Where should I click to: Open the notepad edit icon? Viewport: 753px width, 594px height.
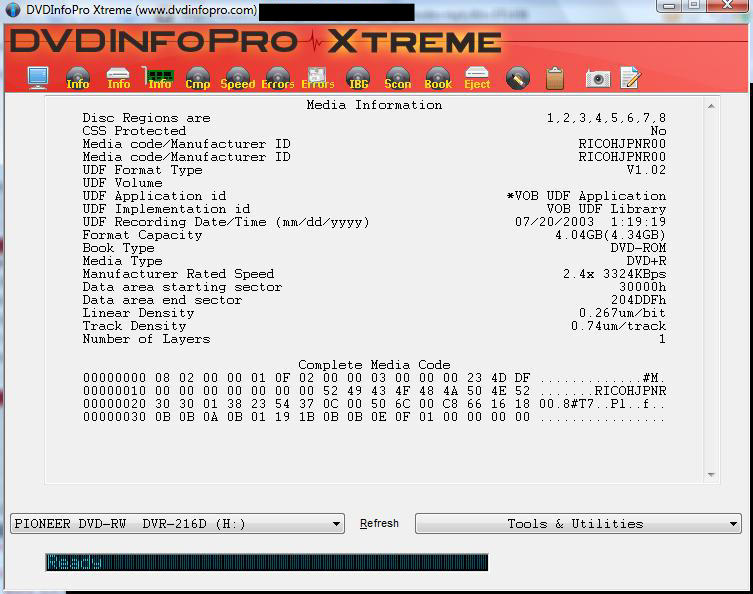coord(631,78)
